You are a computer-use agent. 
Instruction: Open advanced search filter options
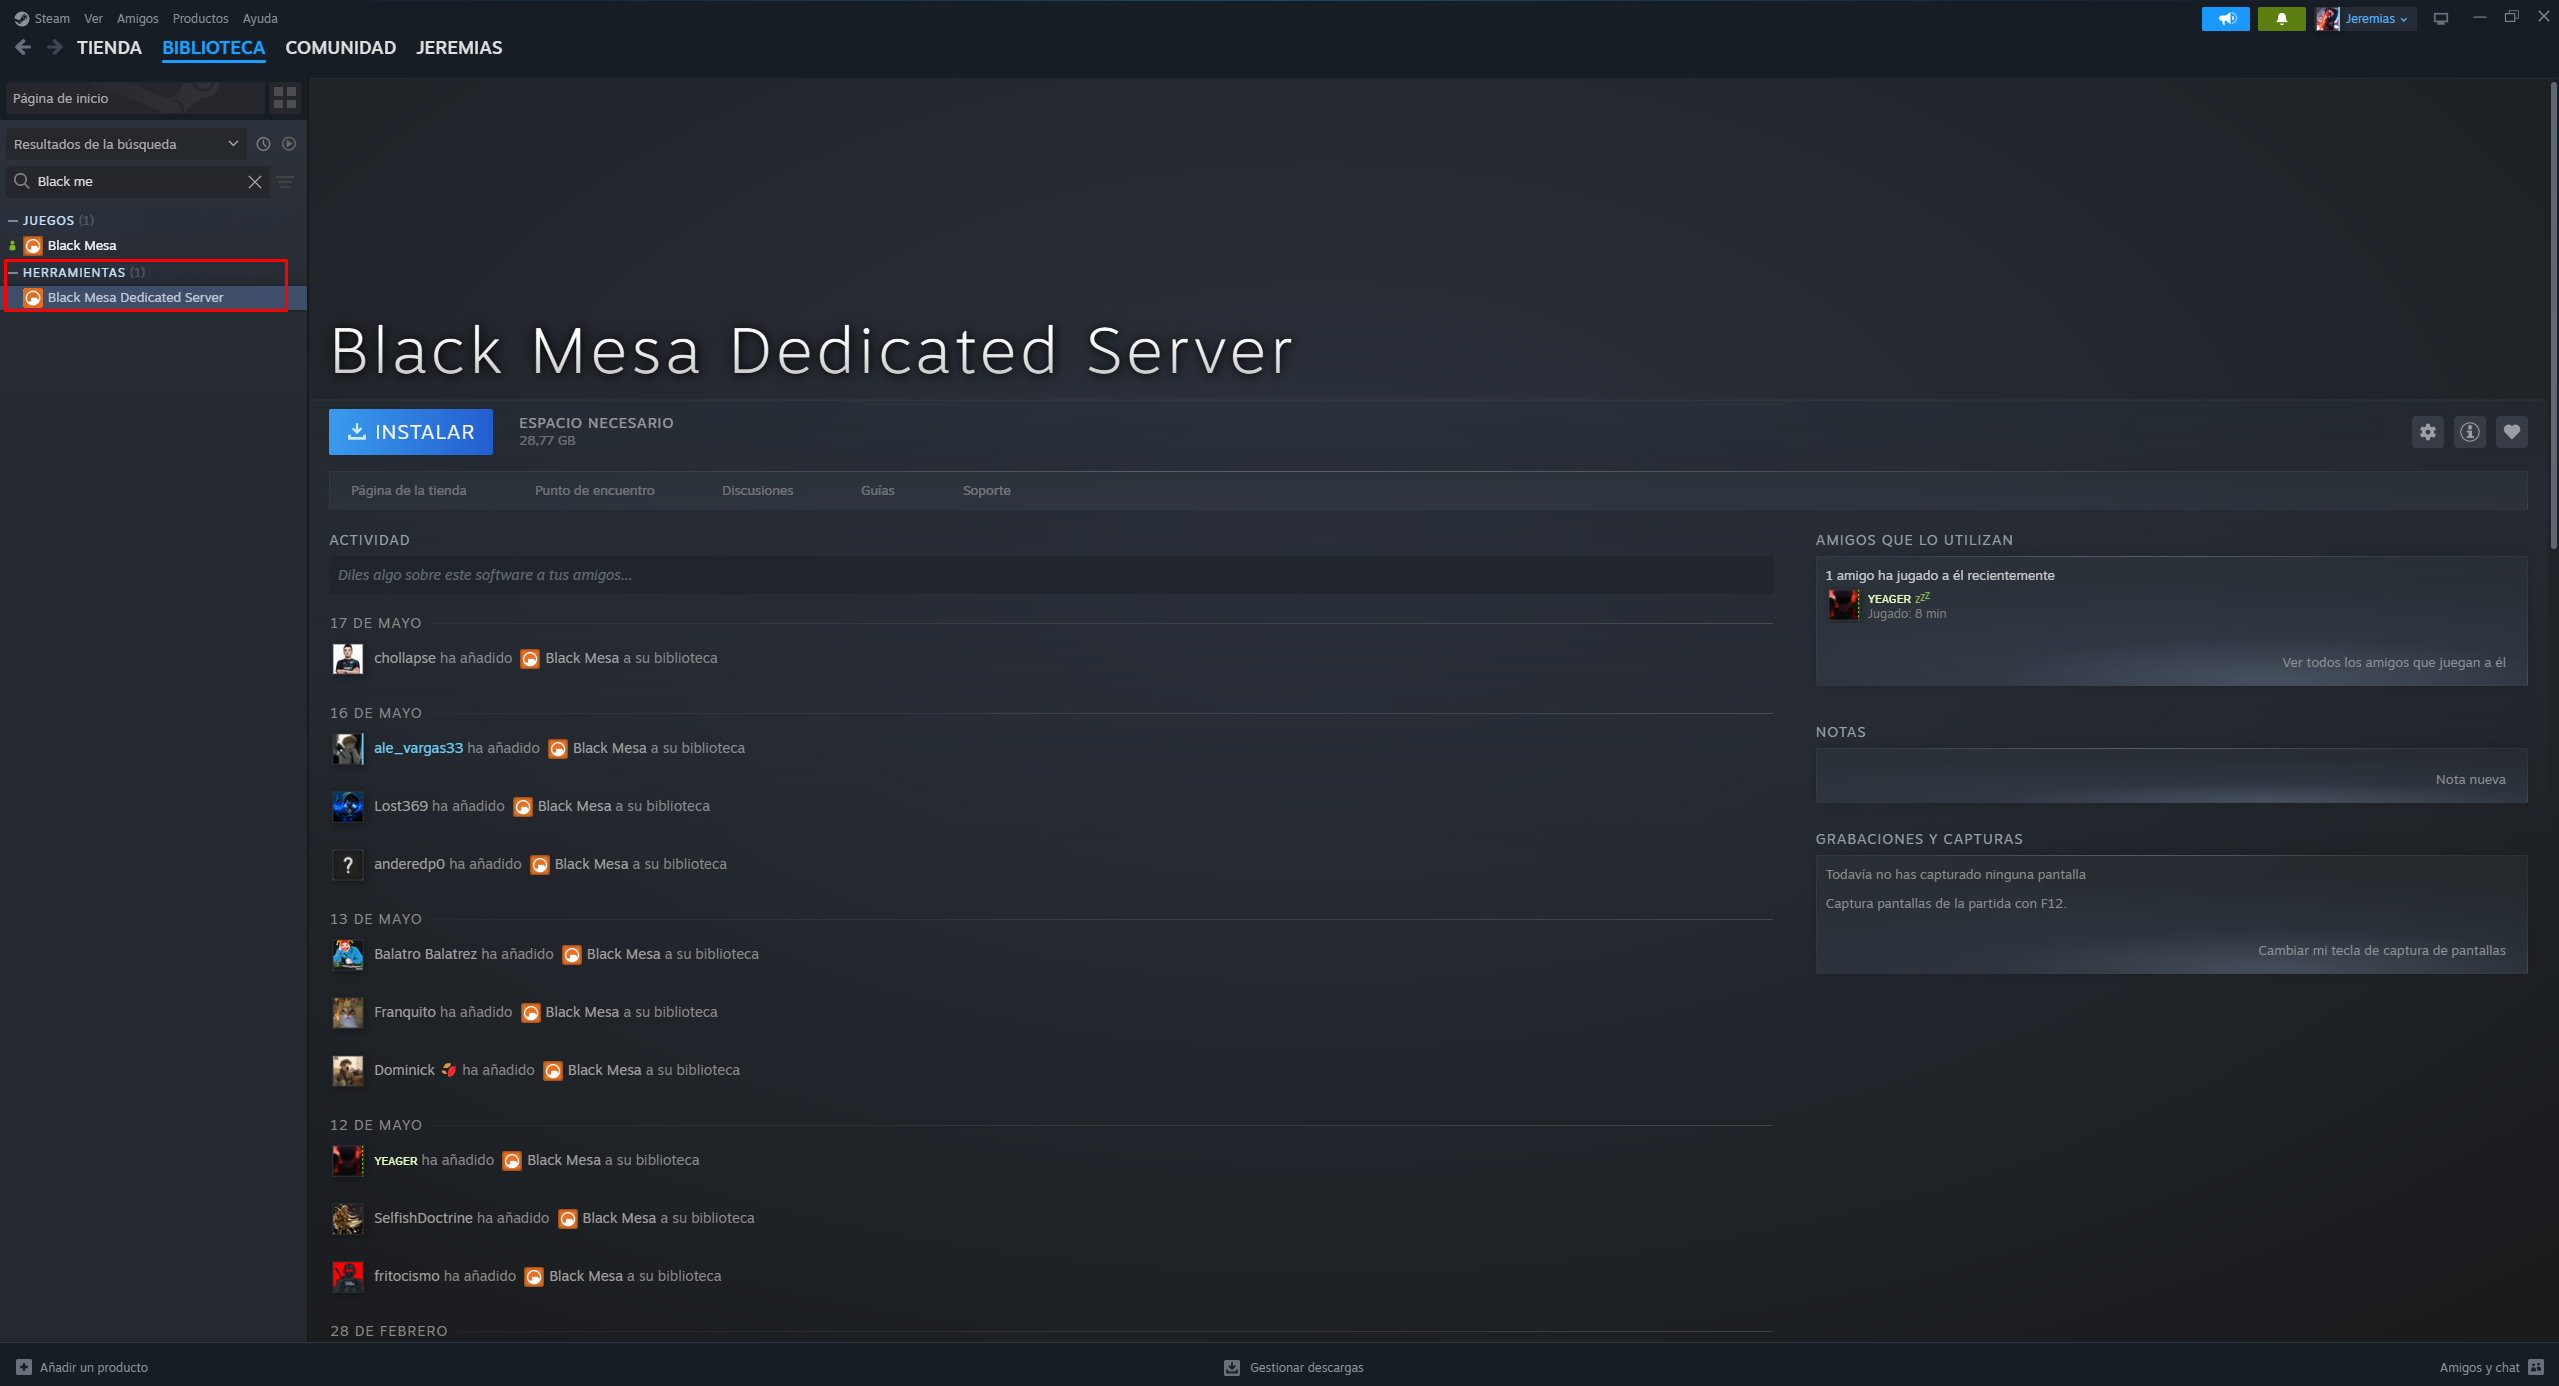pyautogui.click(x=285, y=182)
